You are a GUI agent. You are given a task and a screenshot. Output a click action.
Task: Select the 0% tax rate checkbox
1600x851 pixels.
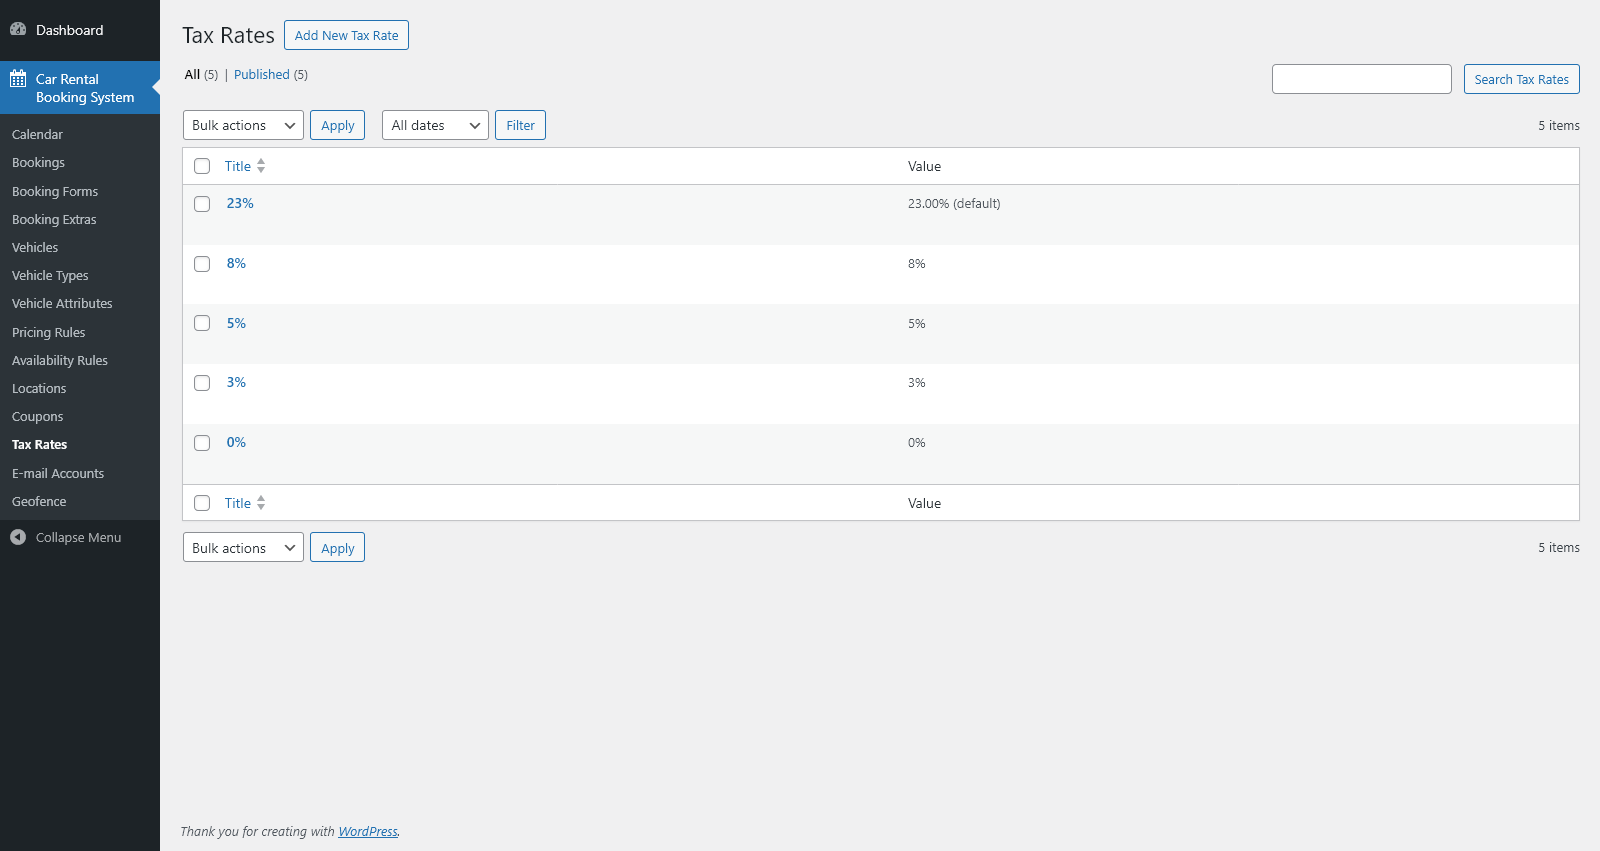tap(202, 443)
